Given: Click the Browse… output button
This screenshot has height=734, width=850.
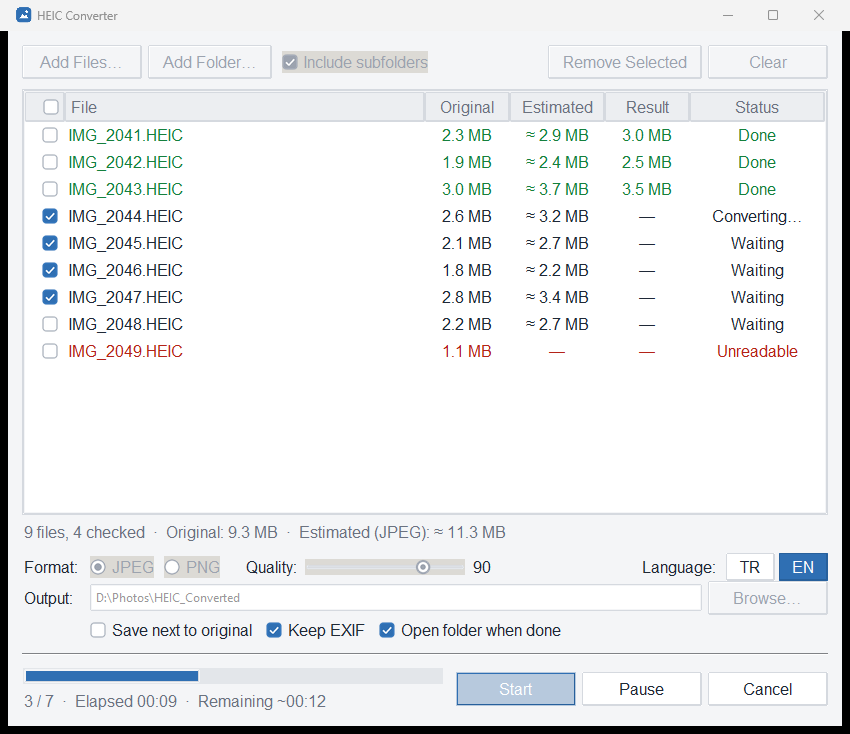Looking at the screenshot, I should point(768,598).
